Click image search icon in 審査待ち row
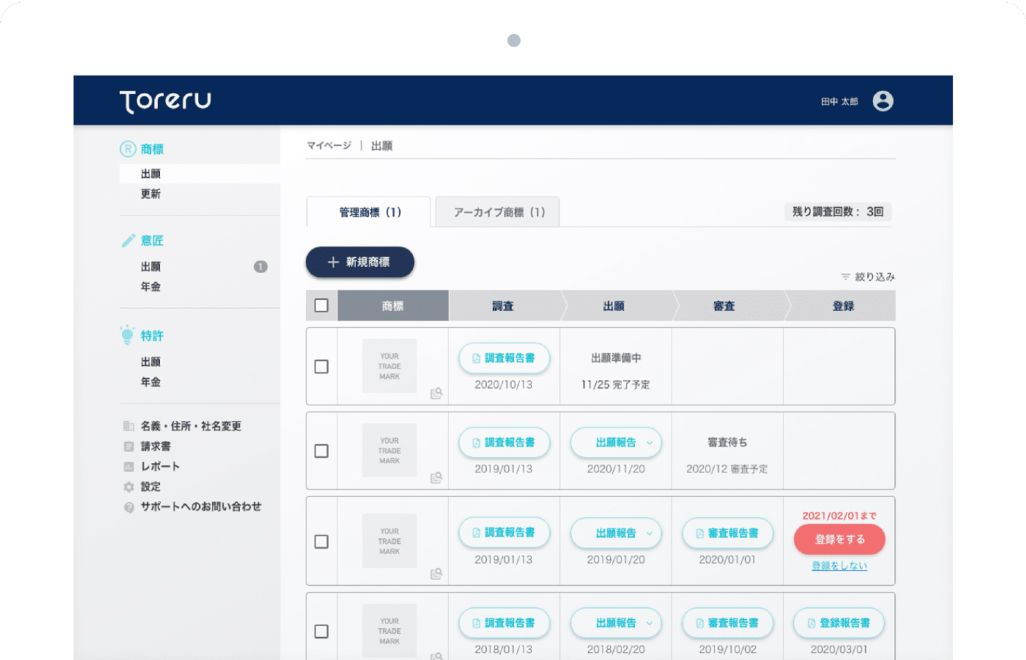 coord(436,478)
